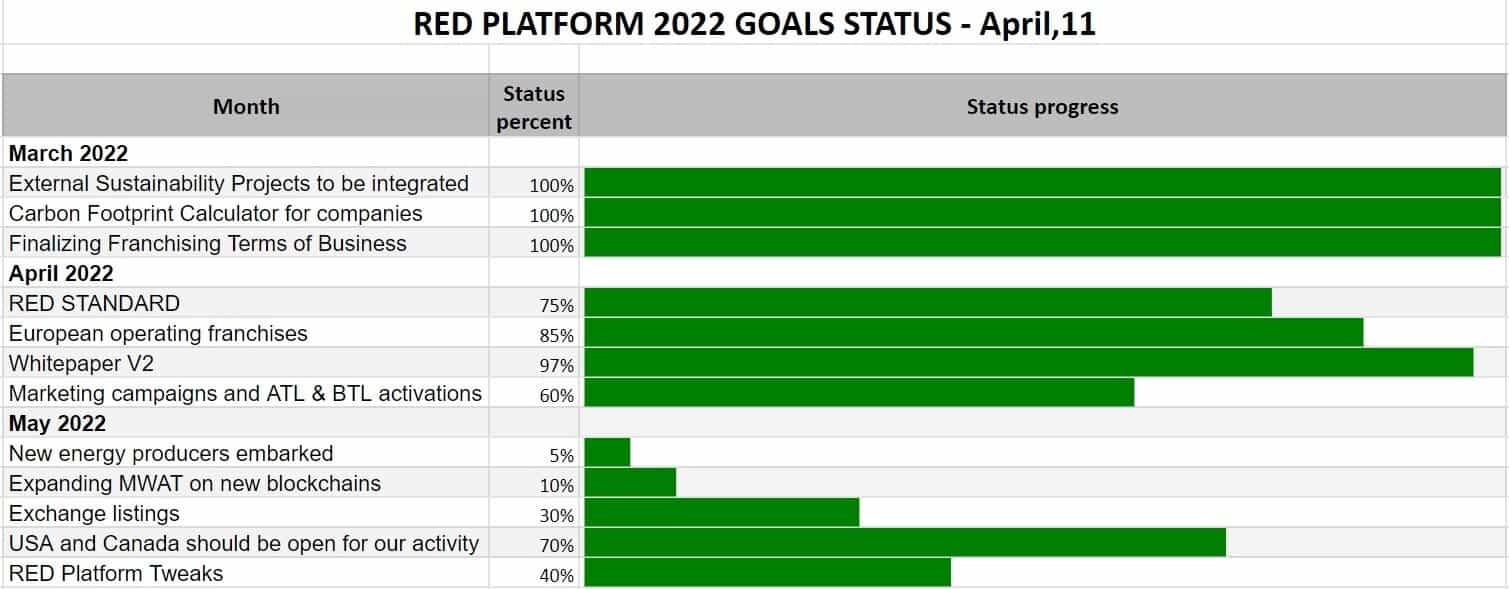Select the USA and Canada should be open cell
This screenshot has width=1509, height=589.
click(x=246, y=543)
